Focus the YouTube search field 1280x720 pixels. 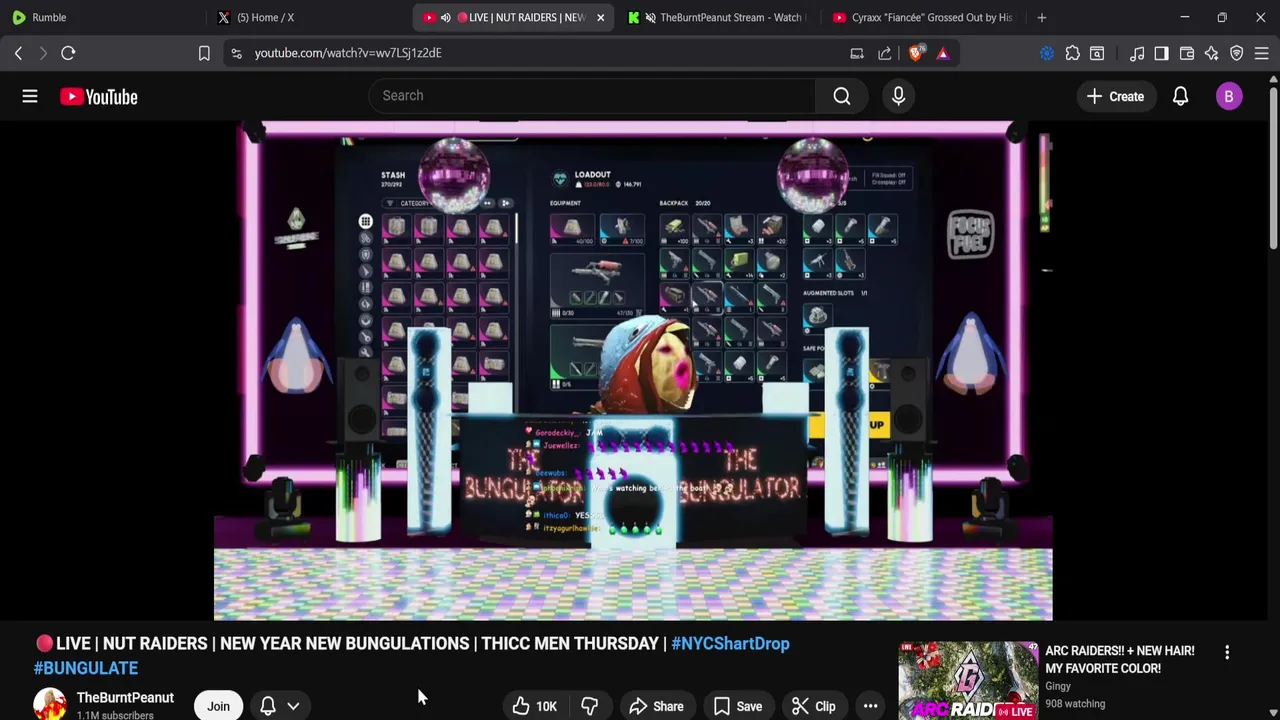pos(592,96)
